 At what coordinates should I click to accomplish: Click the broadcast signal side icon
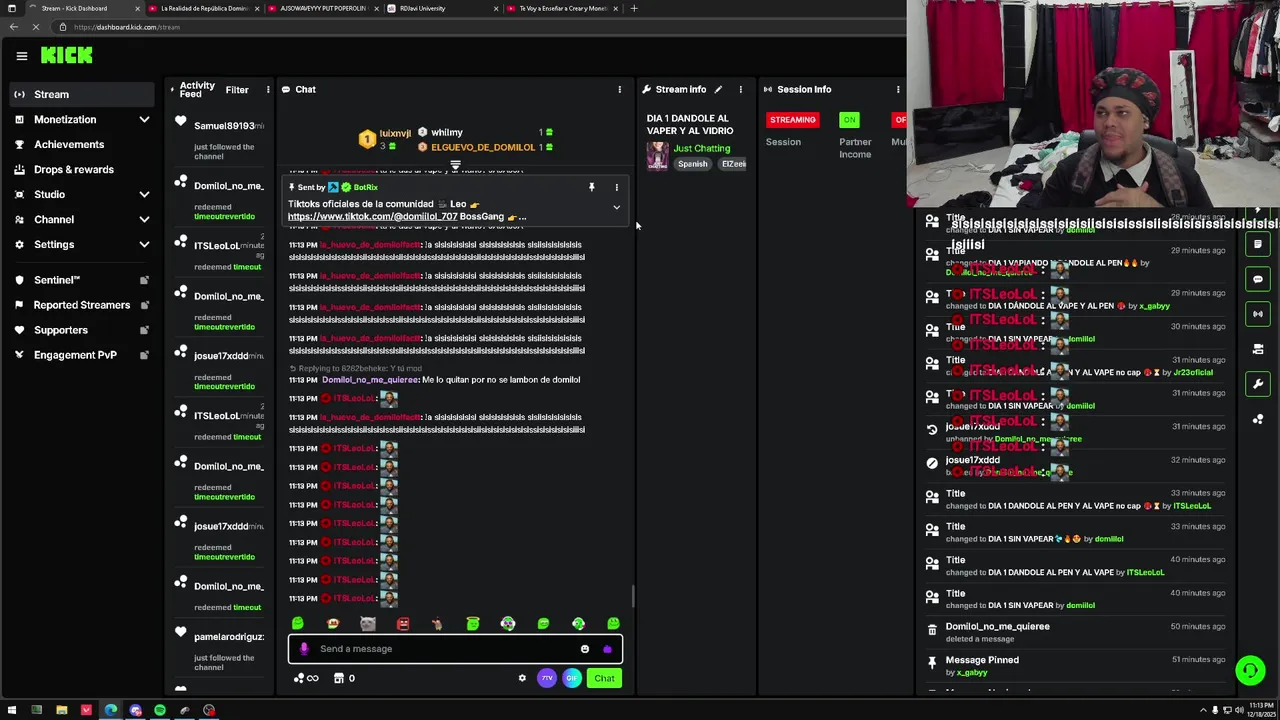pyautogui.click(x=1258, y=314)
